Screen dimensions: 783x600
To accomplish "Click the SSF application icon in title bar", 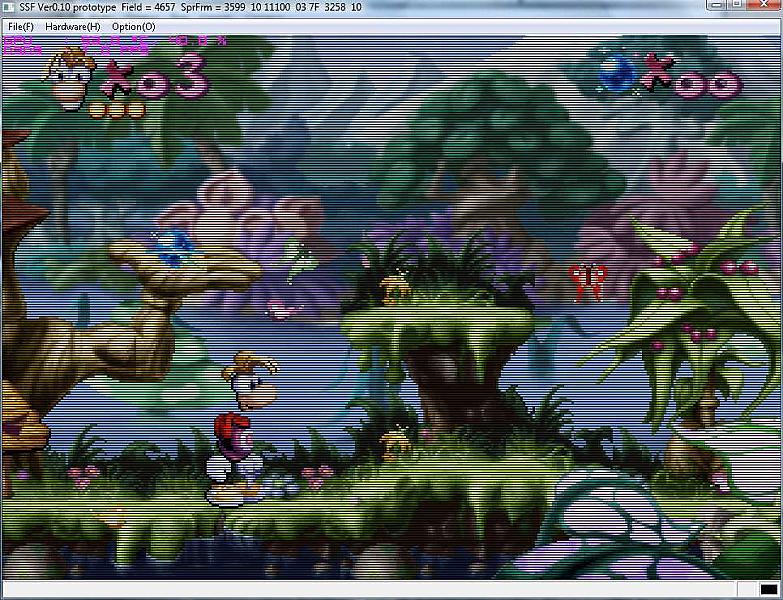I will coord(8,7).
